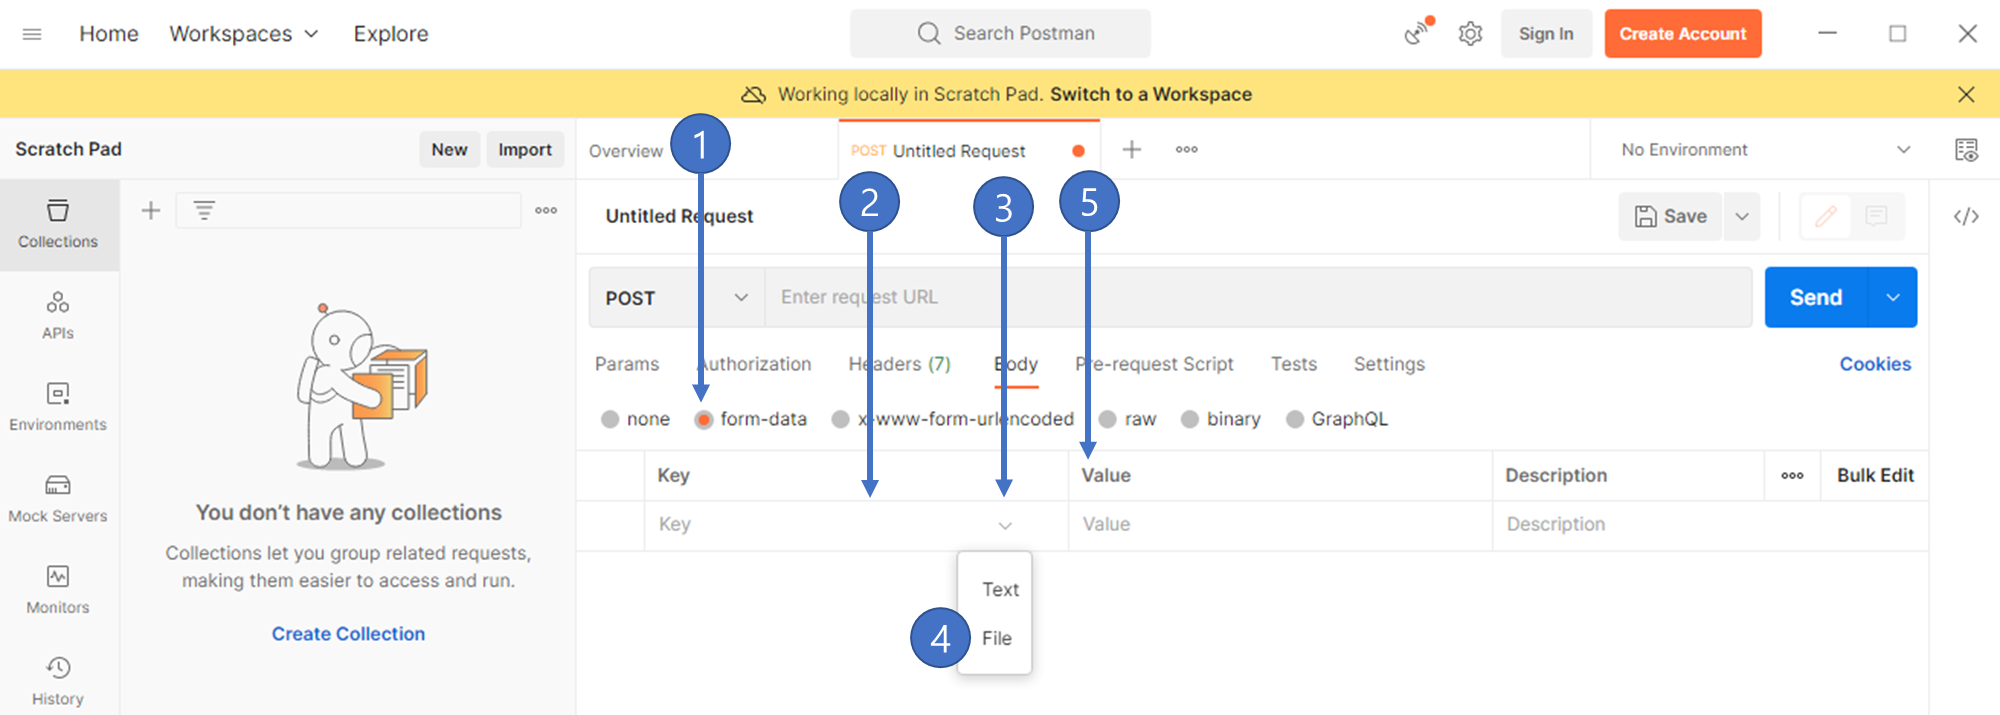The width and height of the screenshot is (2000, 715).
Task: Click the filter icon in collections search
Action: tap(204, 210)
